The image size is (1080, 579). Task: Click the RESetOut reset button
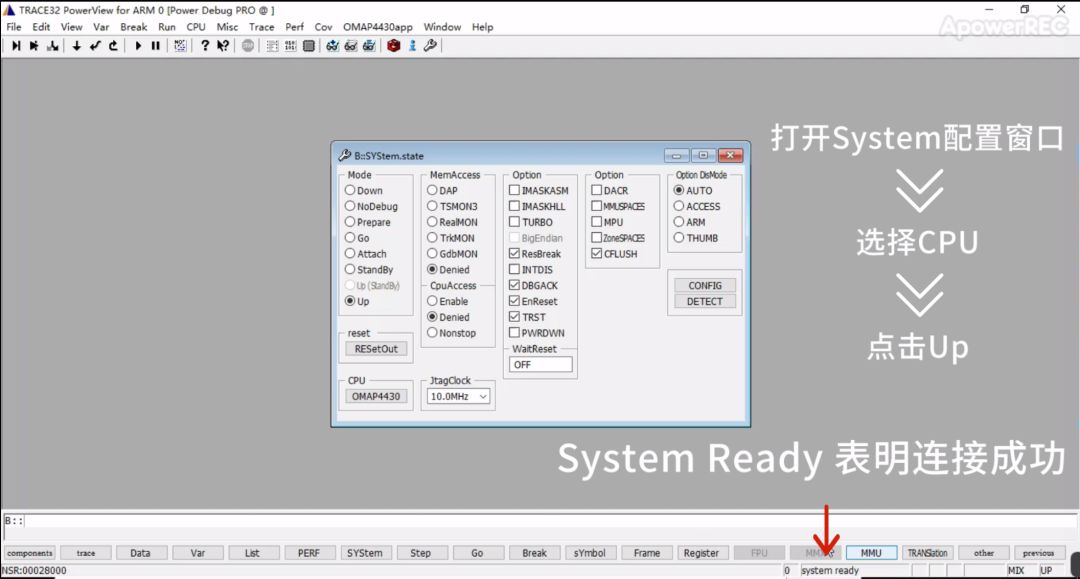(x=374, y=348)
